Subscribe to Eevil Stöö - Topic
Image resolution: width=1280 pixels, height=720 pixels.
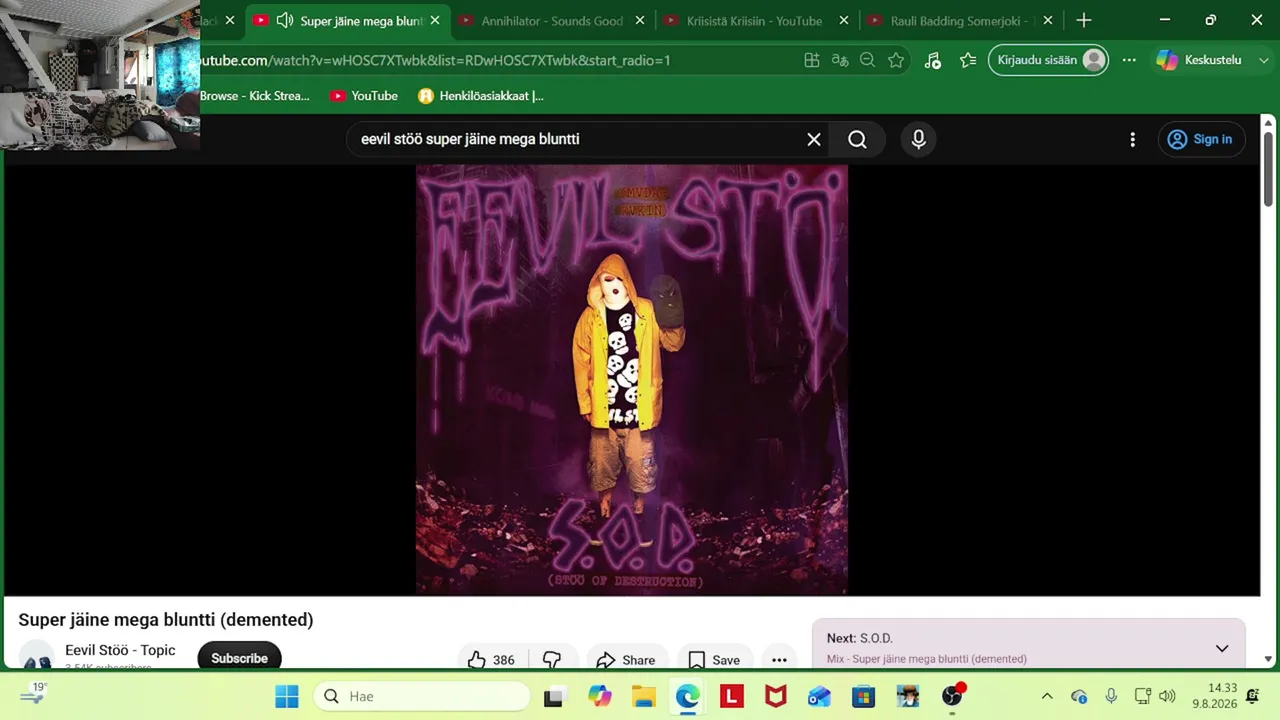point(239,658)
